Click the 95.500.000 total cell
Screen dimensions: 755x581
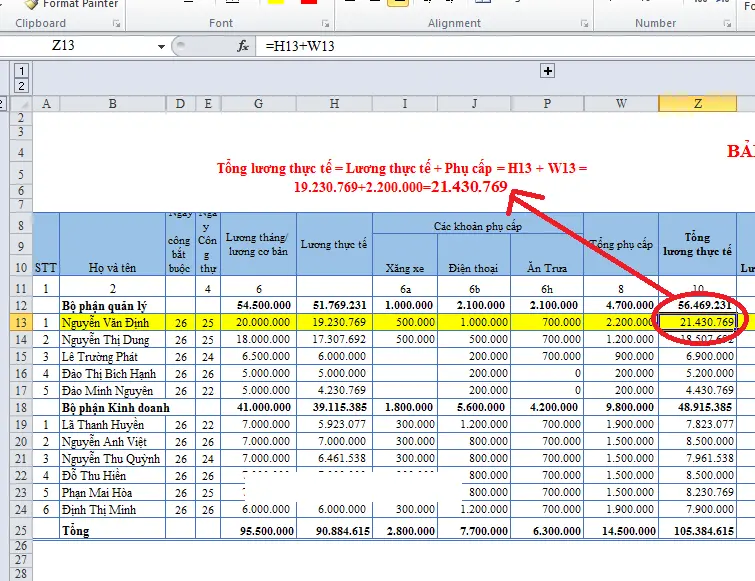coord(259,530)
